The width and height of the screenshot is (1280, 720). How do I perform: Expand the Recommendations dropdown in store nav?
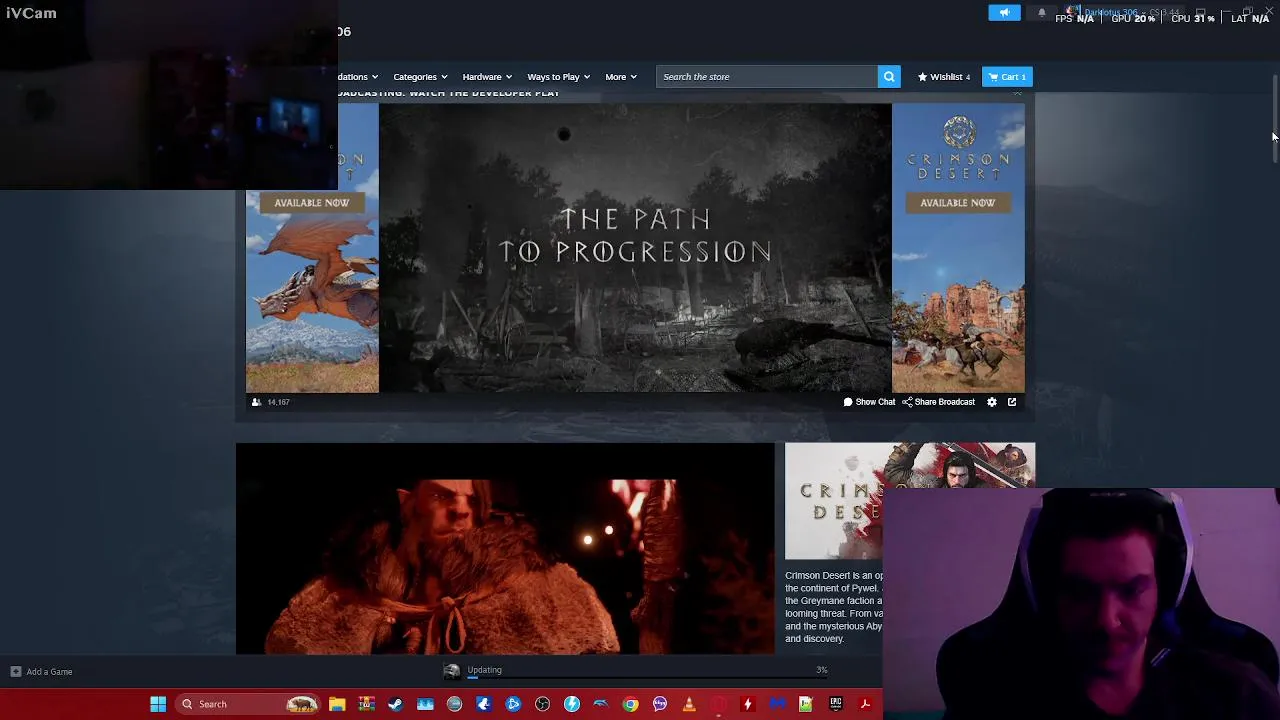click(x=358, y=77)
